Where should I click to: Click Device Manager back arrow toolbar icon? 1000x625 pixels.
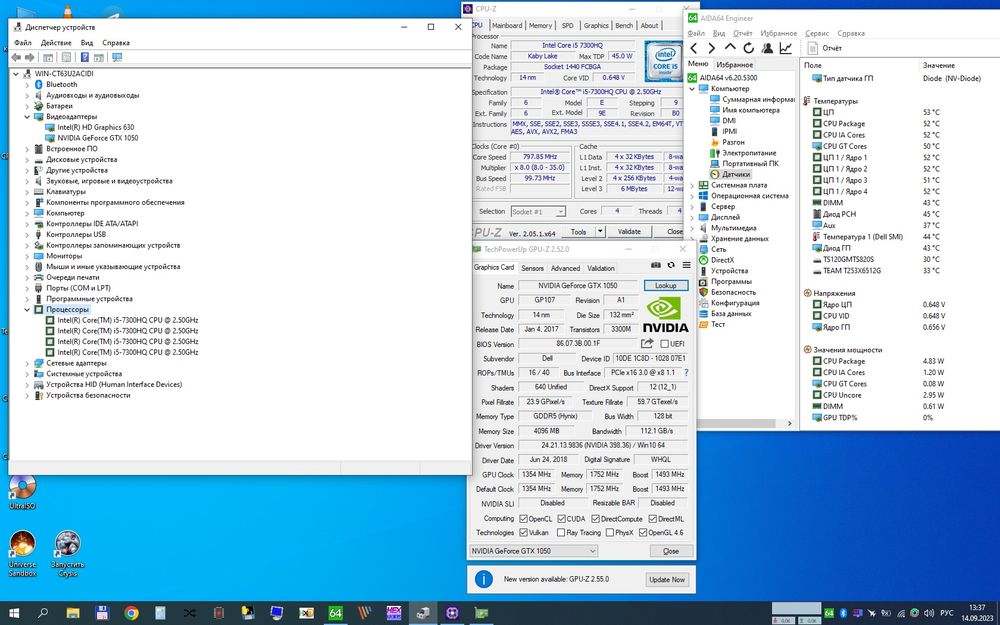tap(16, 57)
